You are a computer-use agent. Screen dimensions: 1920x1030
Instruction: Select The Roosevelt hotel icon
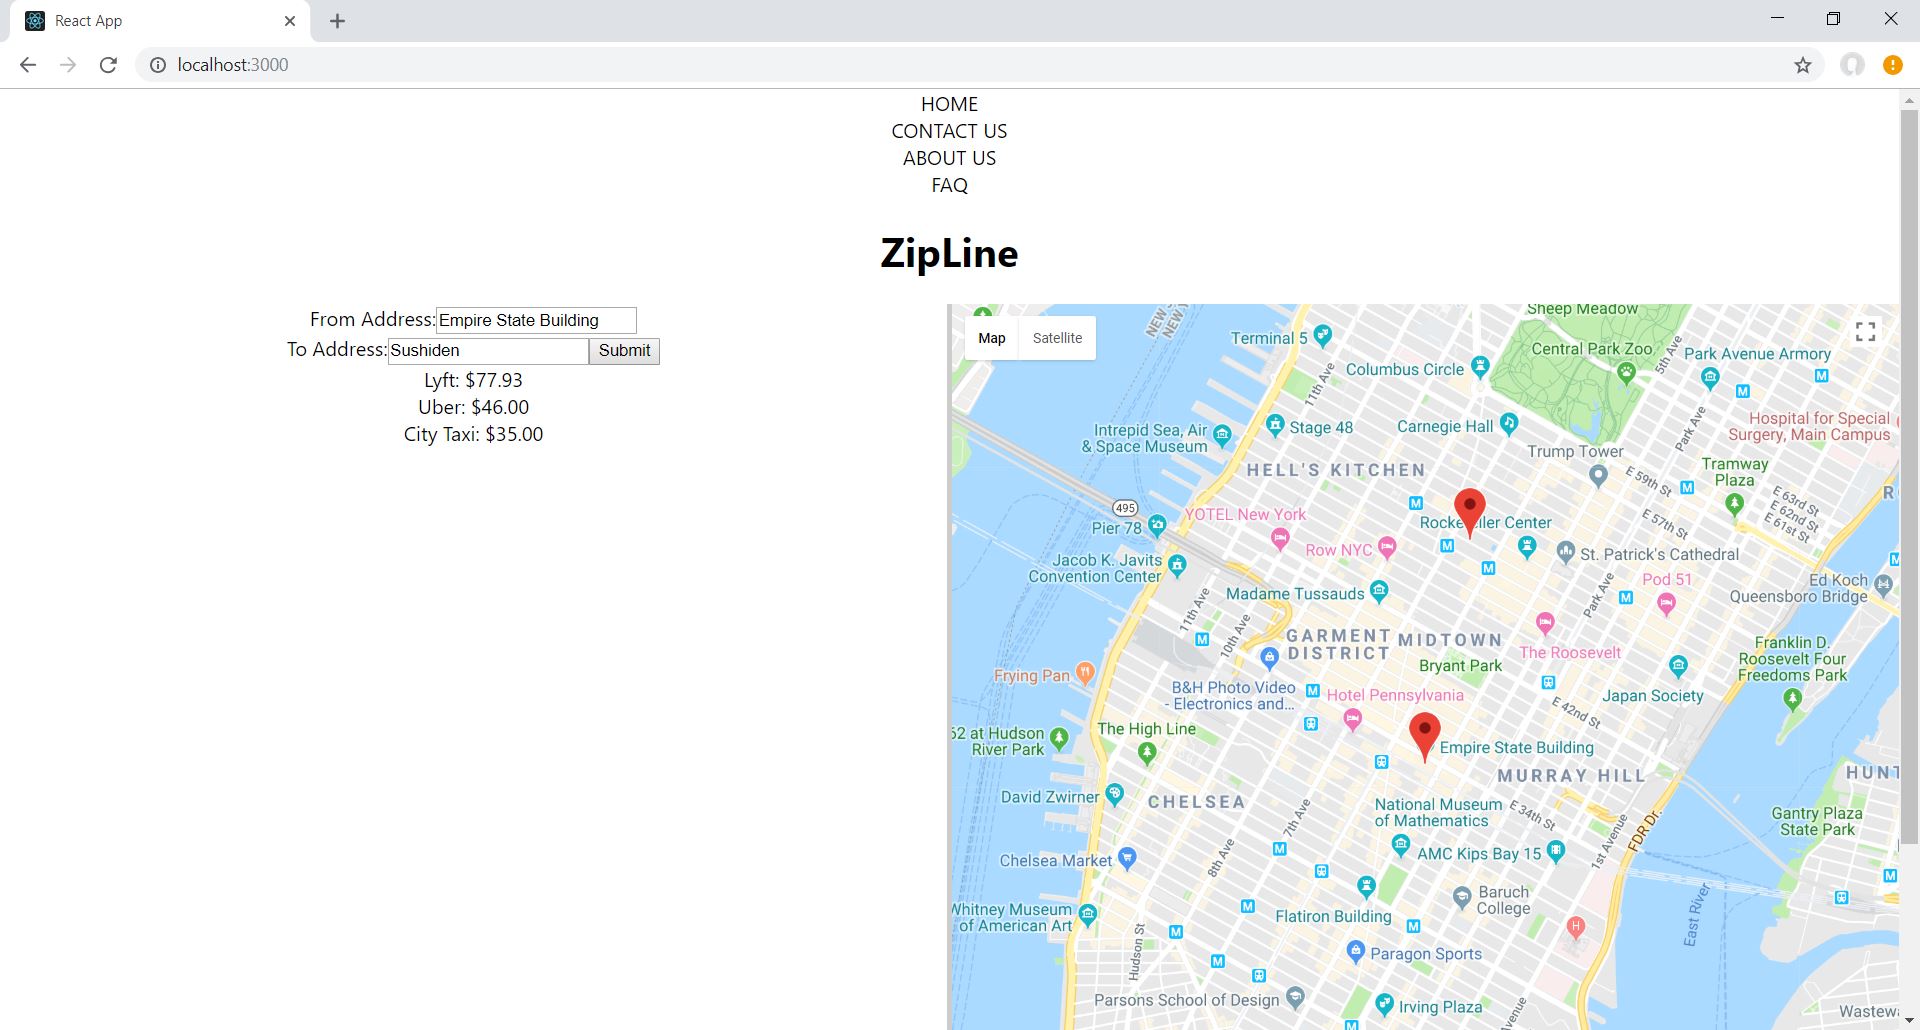click(x=1545, y=624)
